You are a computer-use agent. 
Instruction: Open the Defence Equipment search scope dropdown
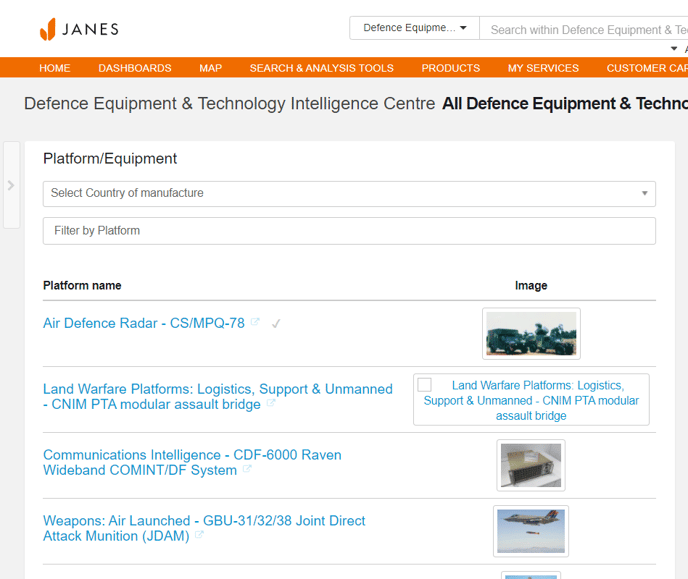[x=414, y=28]
